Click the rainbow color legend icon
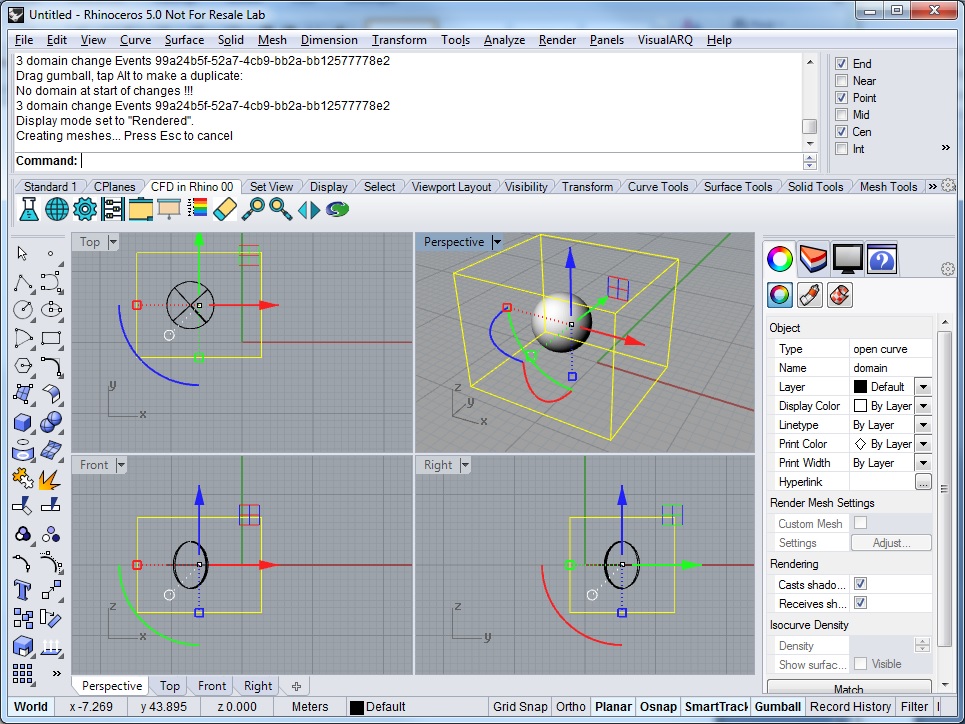The height and width of the screenshot is (724, 965). (x=197, y=209)
